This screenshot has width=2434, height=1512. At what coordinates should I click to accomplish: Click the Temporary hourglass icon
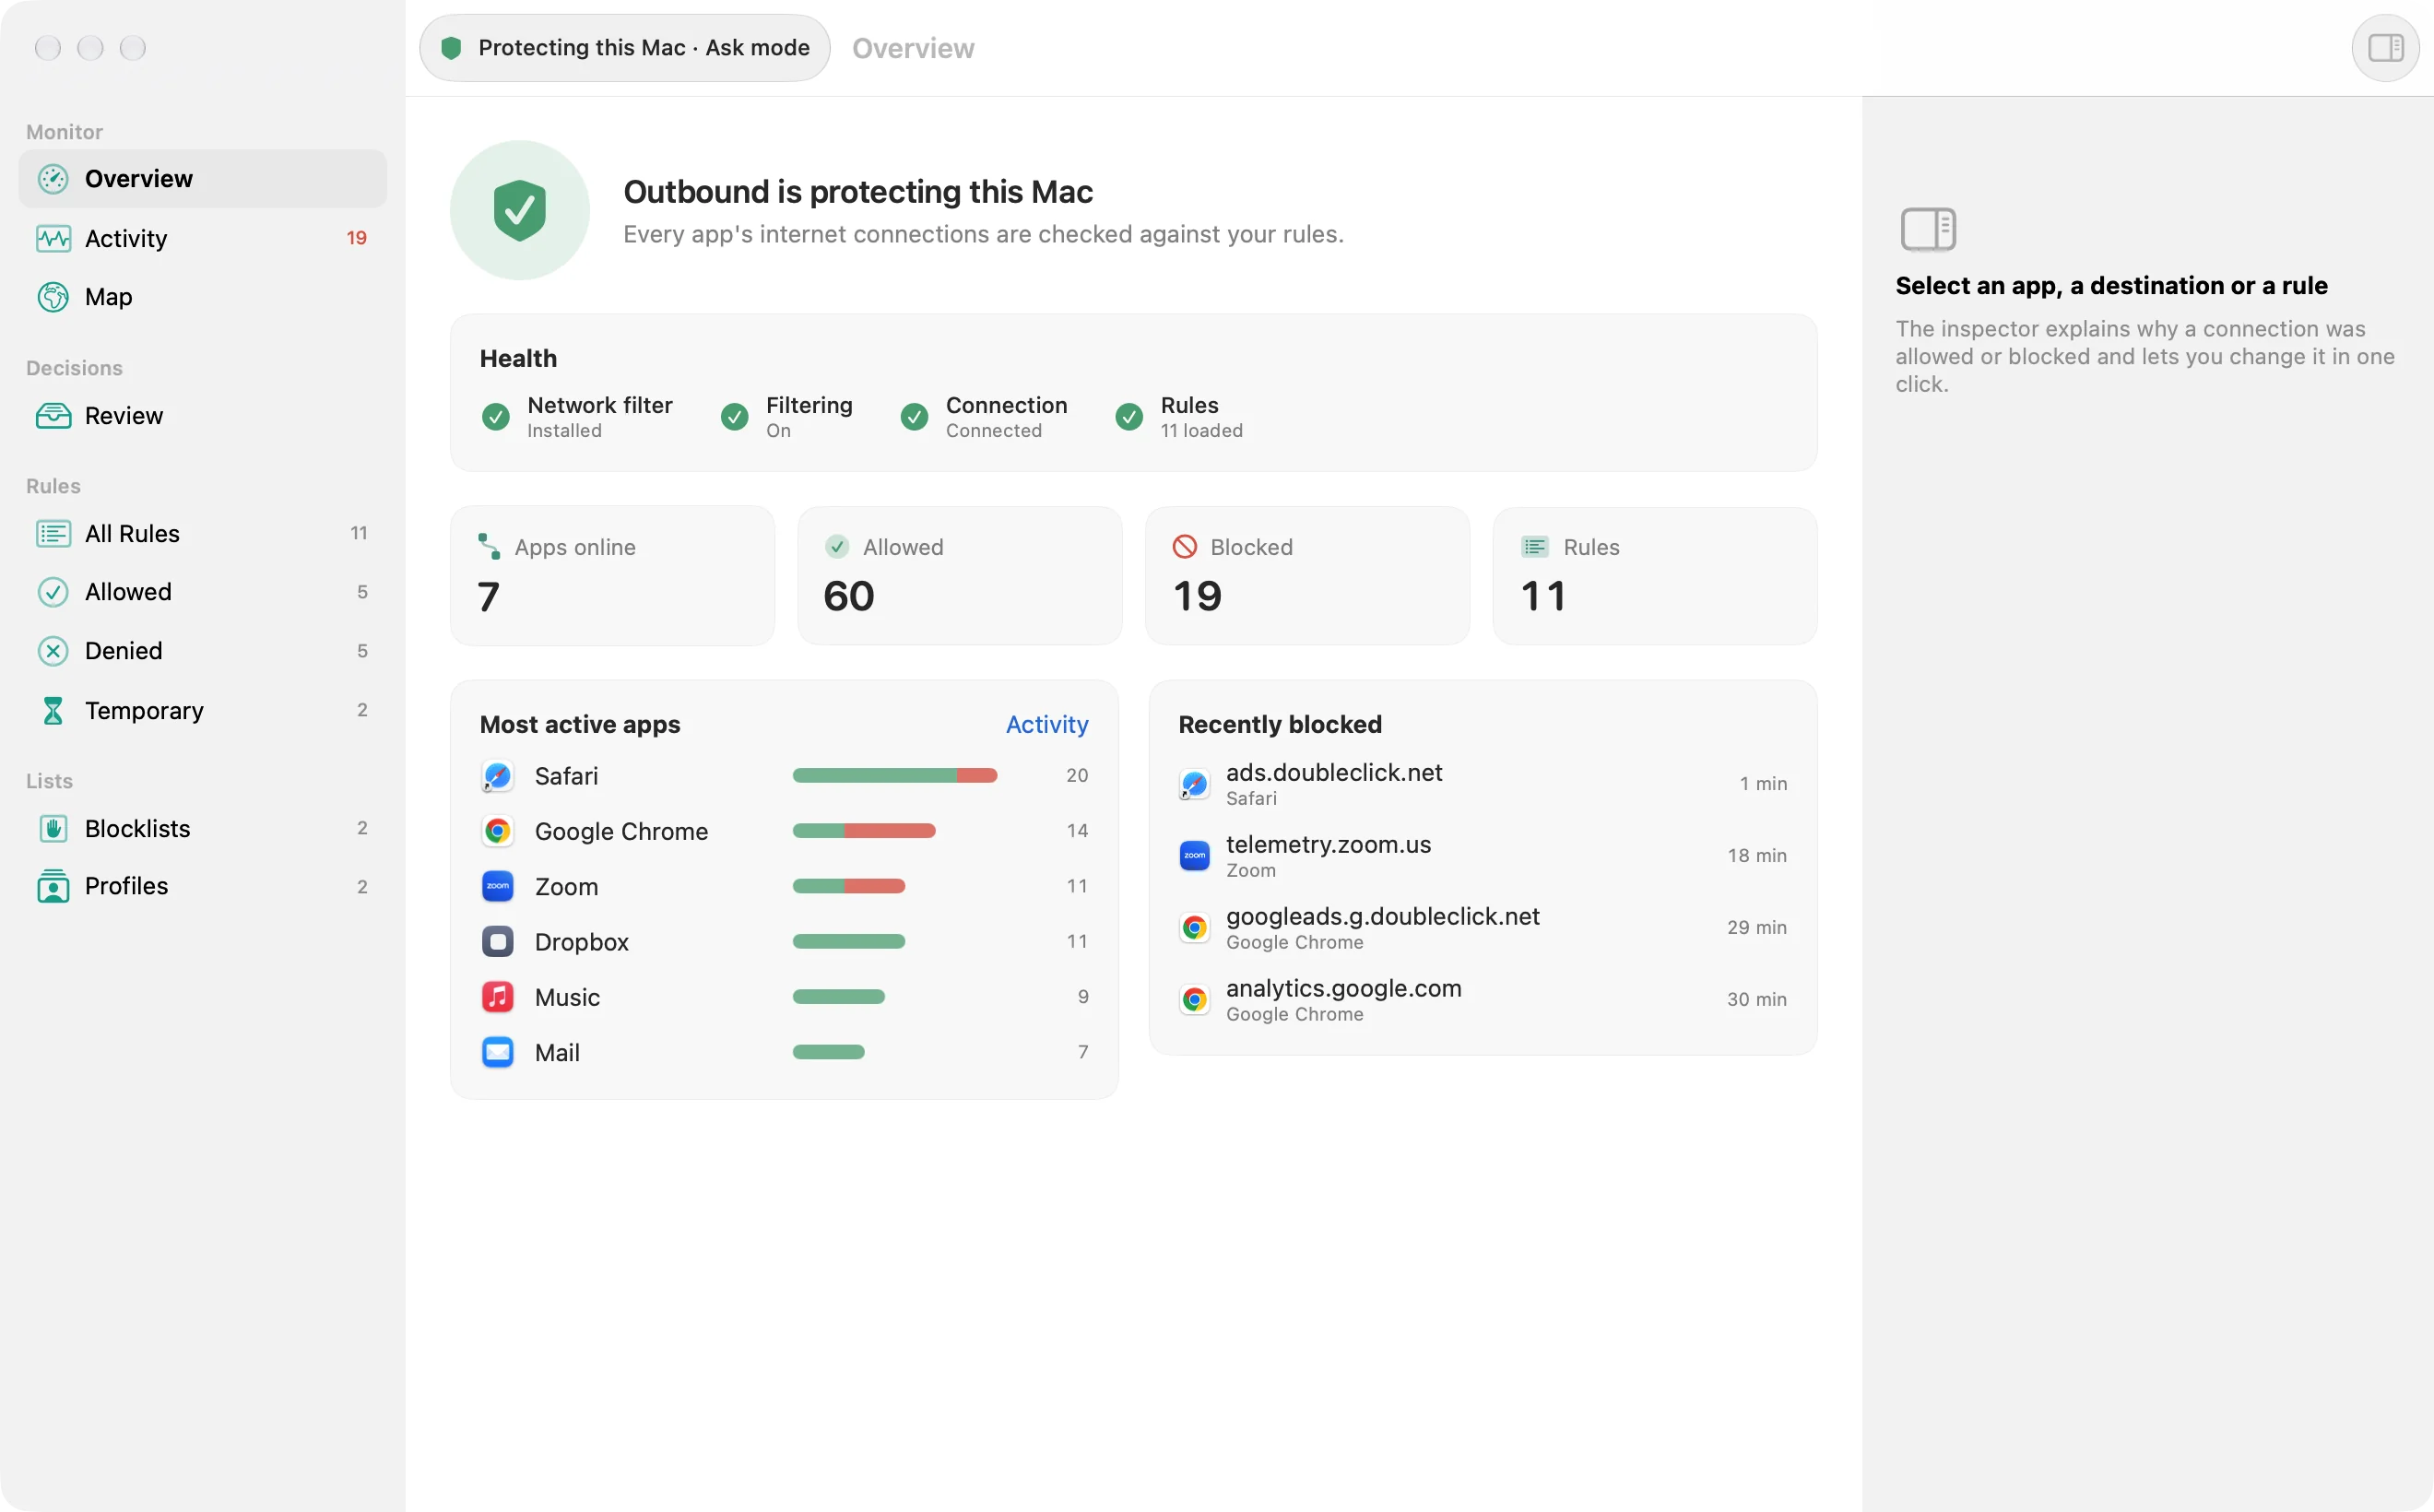click(53, 710)
